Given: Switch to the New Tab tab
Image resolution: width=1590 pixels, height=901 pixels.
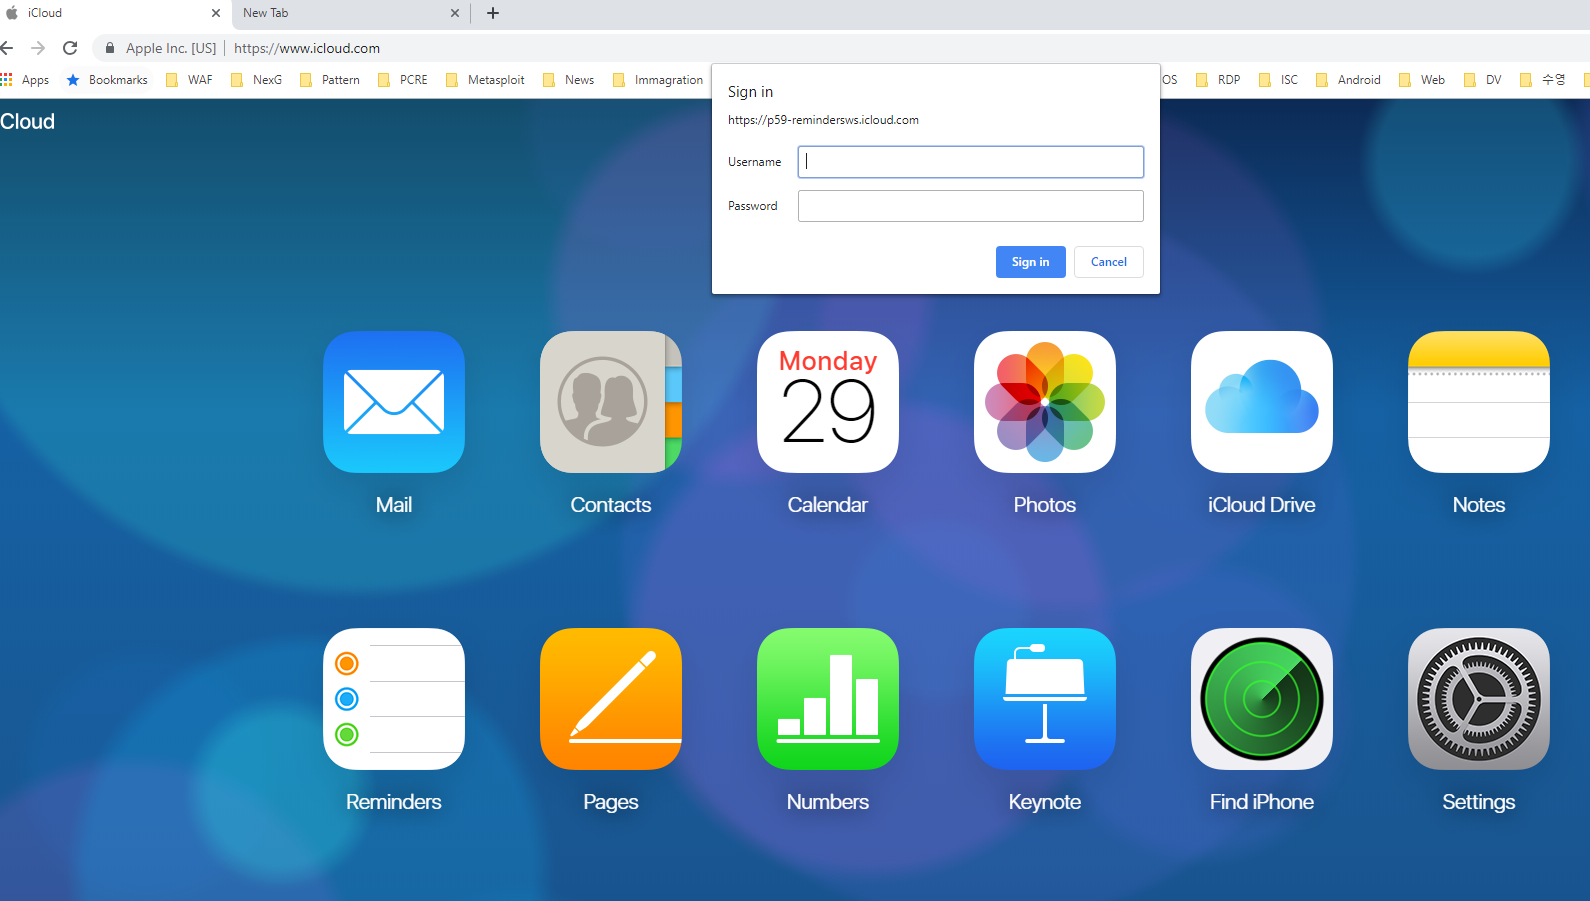Looking at the screenshot, I should click(350, 13).
